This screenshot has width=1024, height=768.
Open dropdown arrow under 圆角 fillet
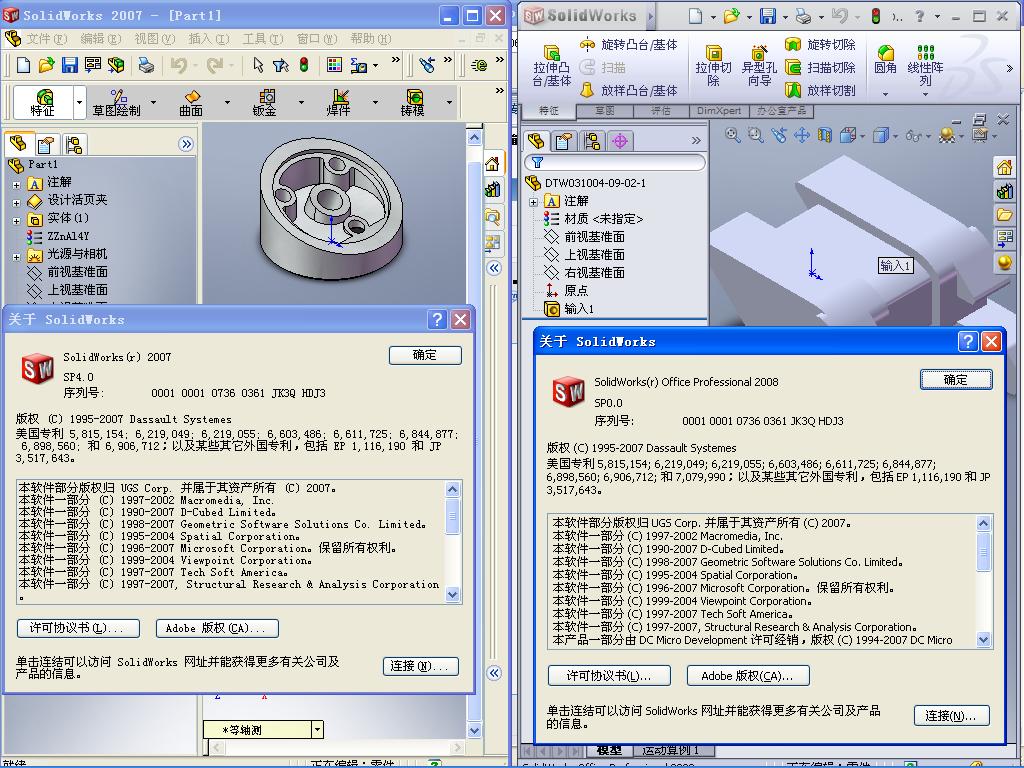click(886, 94)
